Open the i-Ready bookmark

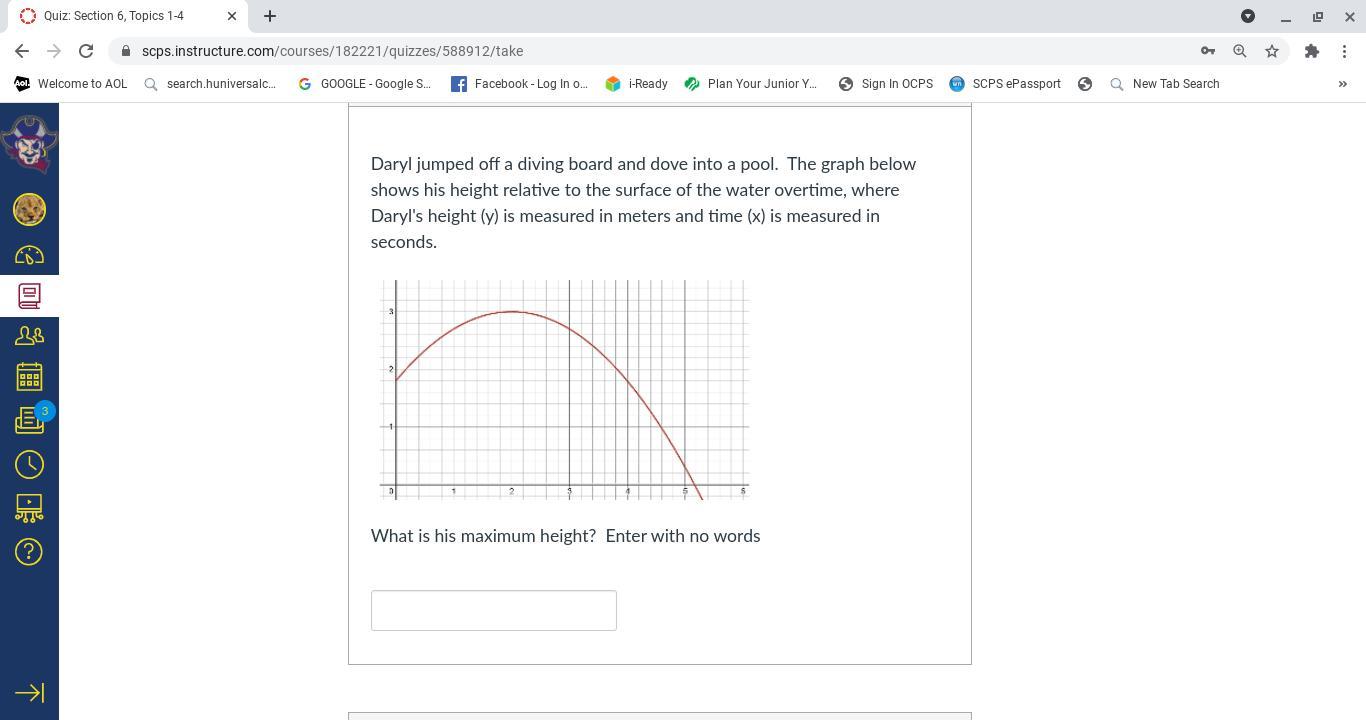[636, 84]
